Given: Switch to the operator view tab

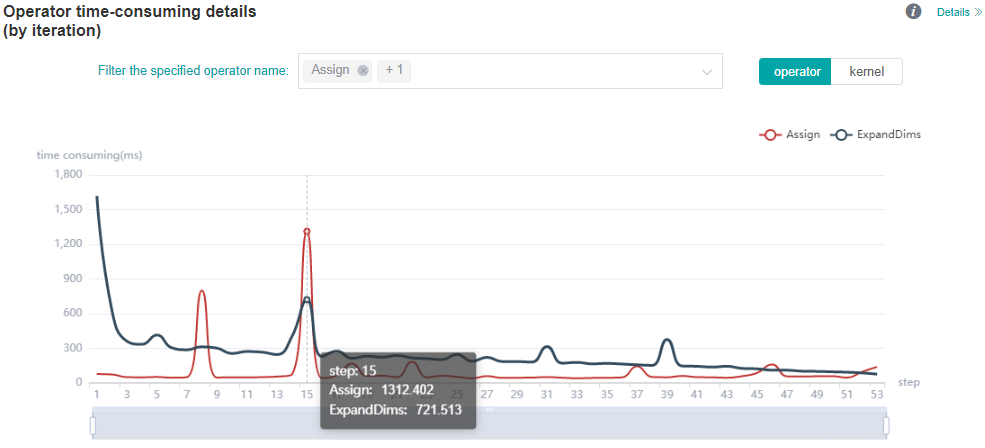Looking at the screenshot, I should 795,72.
